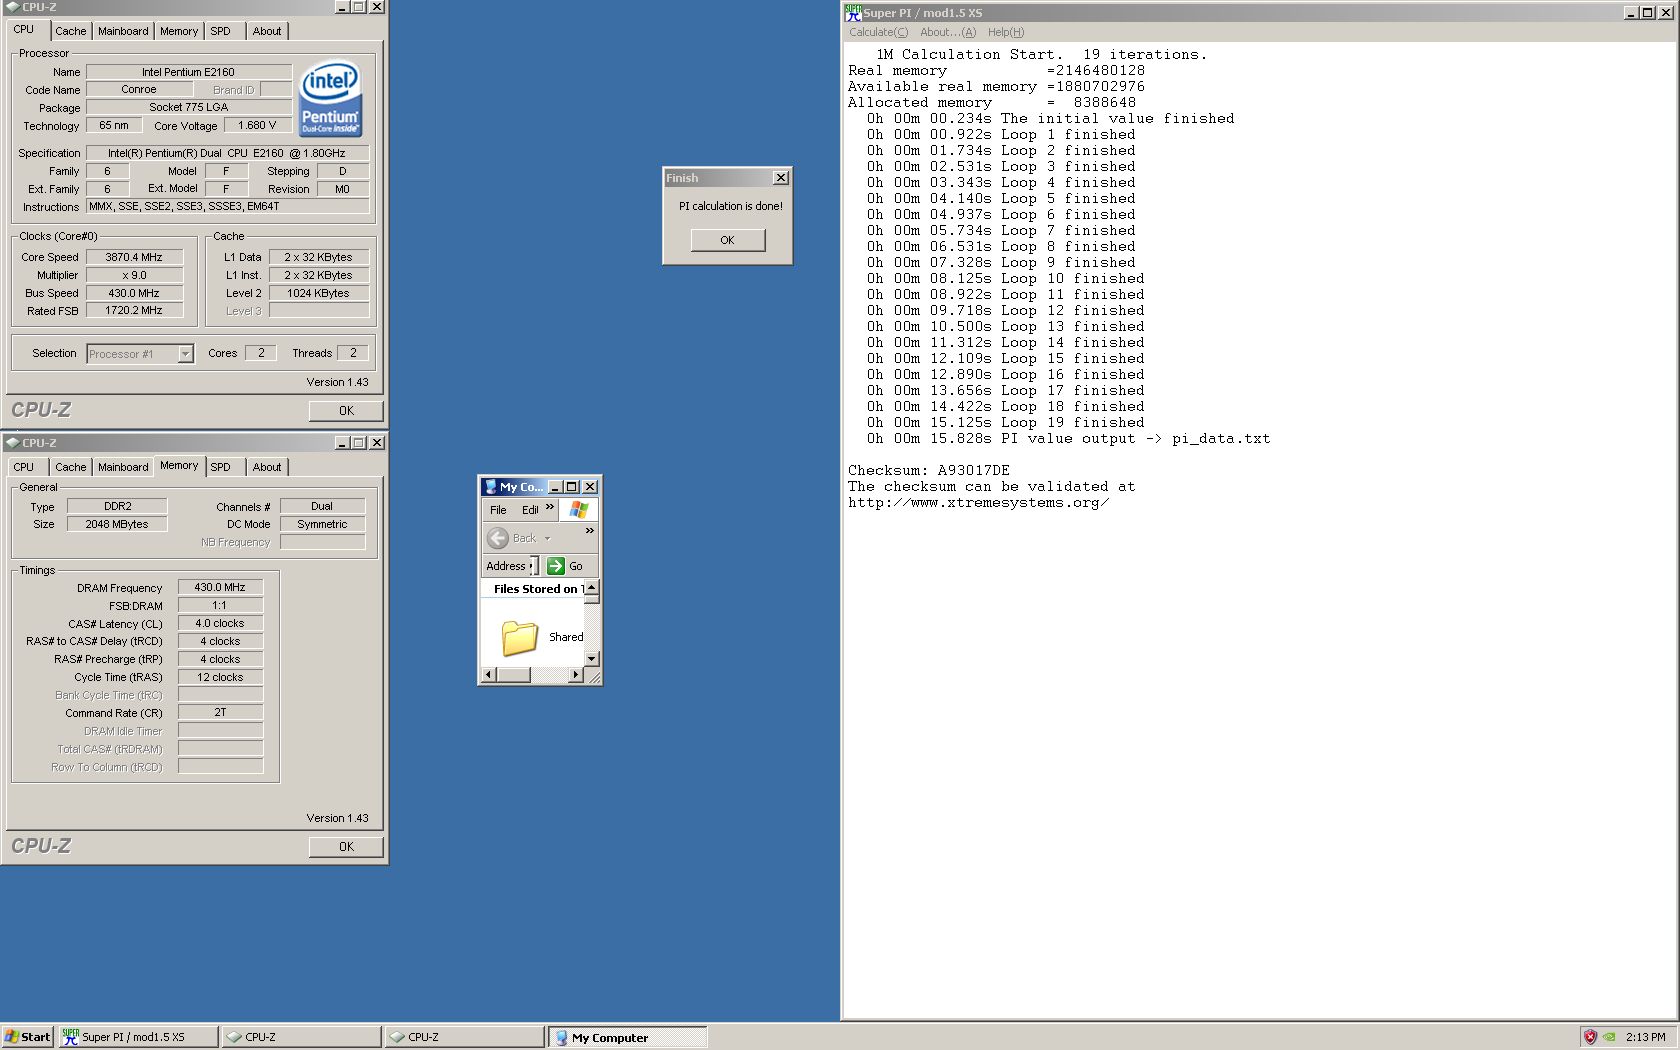This screenshot has width=1680, height=1050.
Task: Activate the first CPU-Z taskbar button
Action: tap(302, 1037)
